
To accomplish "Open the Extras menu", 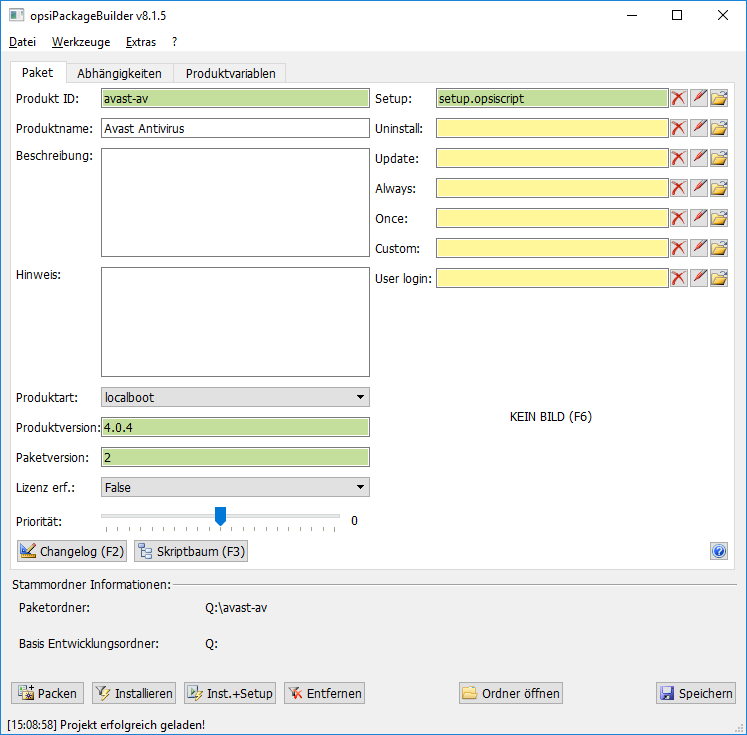I will click(141, 42).
